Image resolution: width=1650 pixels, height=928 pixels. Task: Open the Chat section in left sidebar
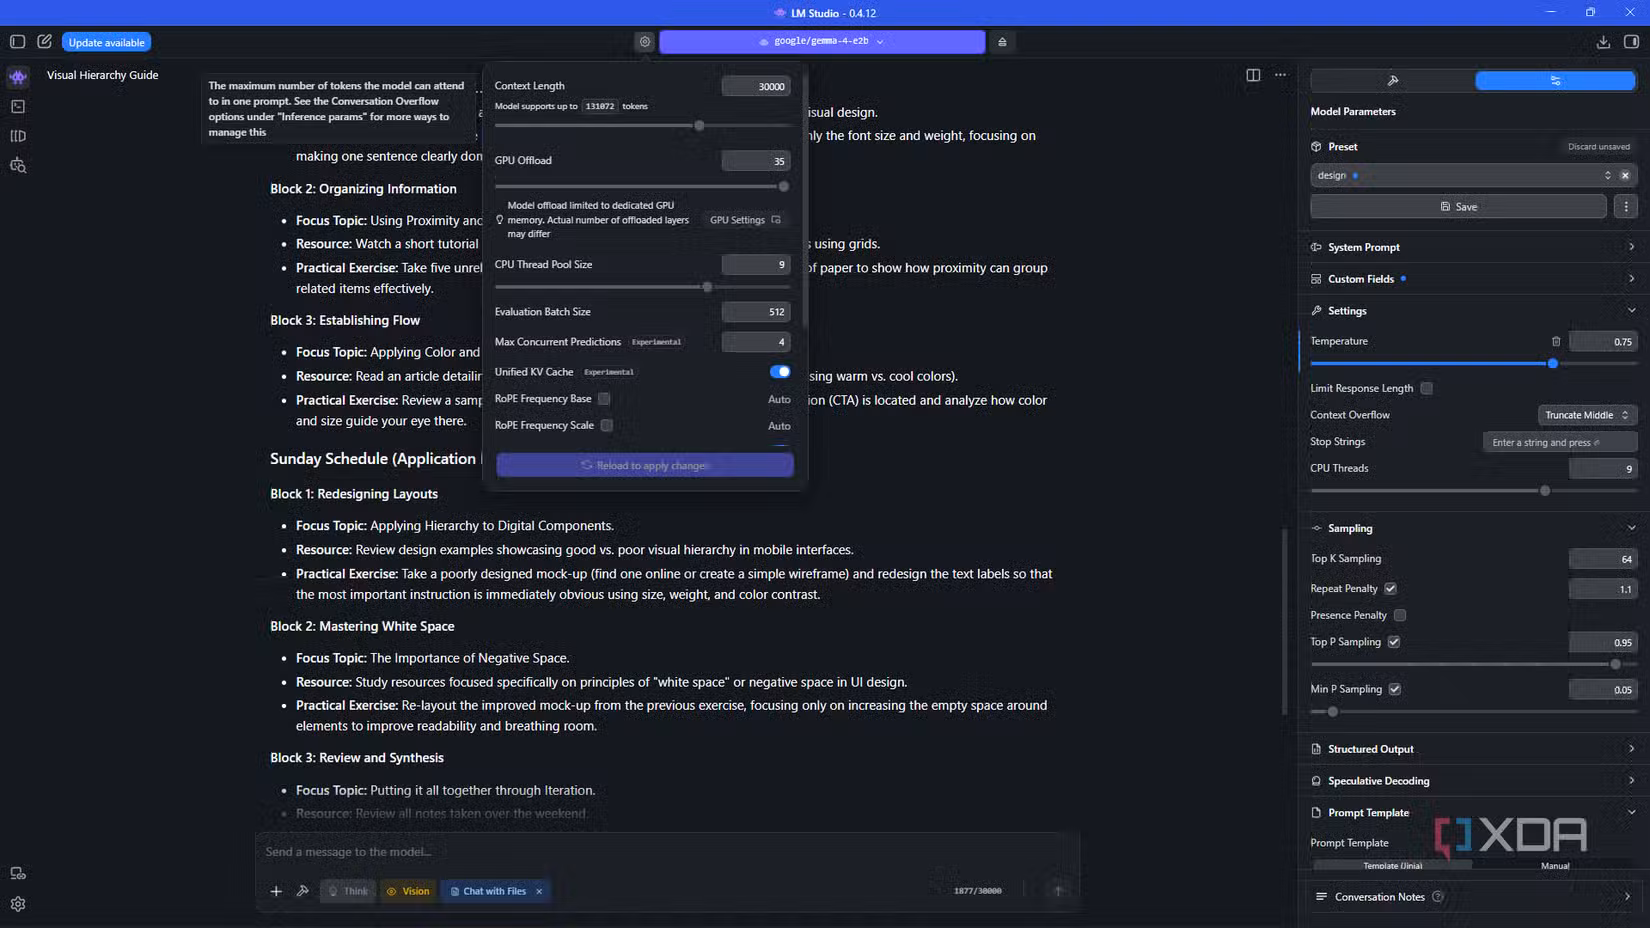18,77
